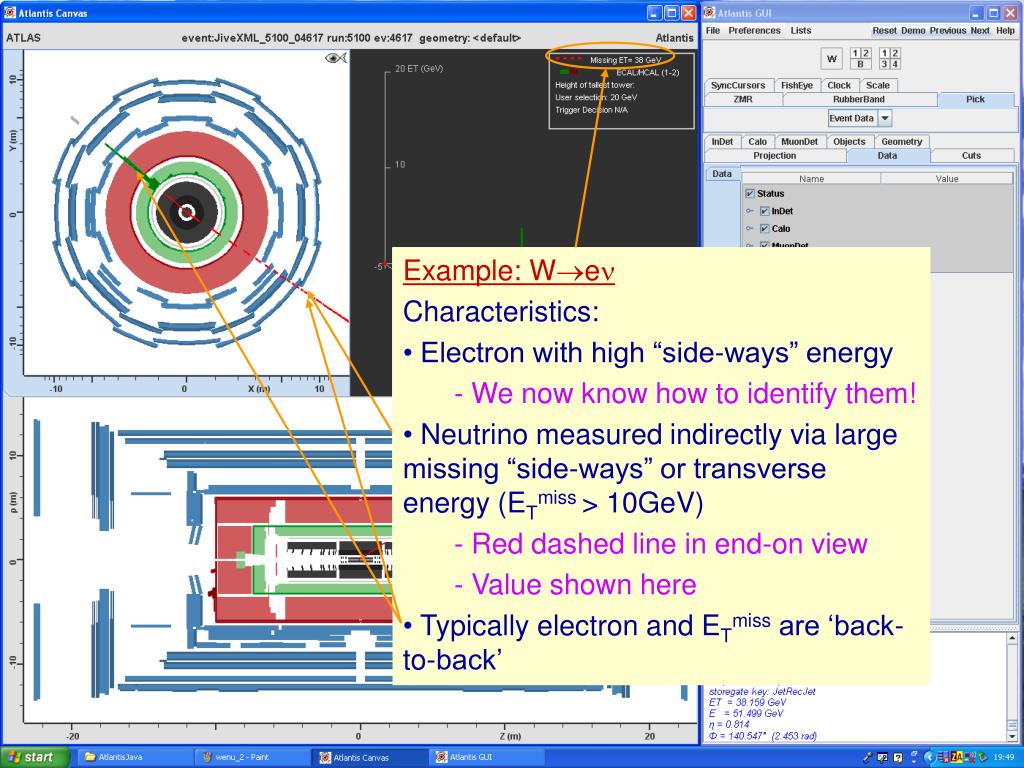Open the Help menu
The width and height of the screenshot is (1024, 768).
[1006, 31]
